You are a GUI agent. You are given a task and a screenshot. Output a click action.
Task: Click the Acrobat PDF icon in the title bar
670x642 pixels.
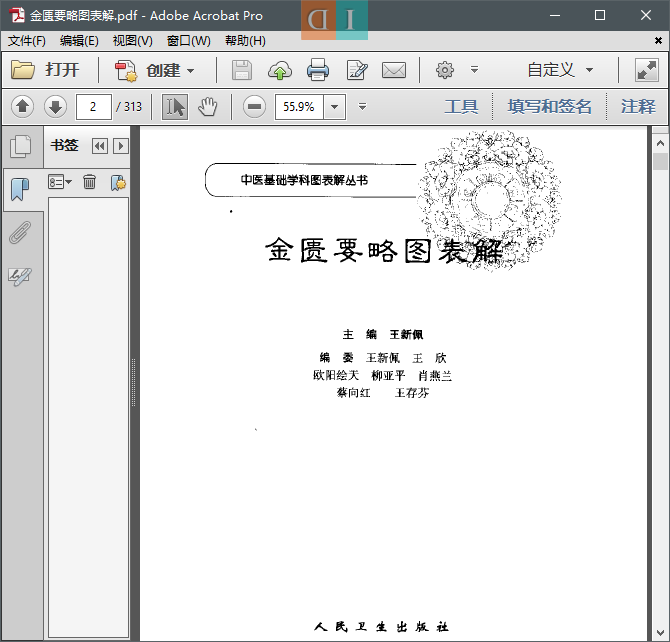17,15
